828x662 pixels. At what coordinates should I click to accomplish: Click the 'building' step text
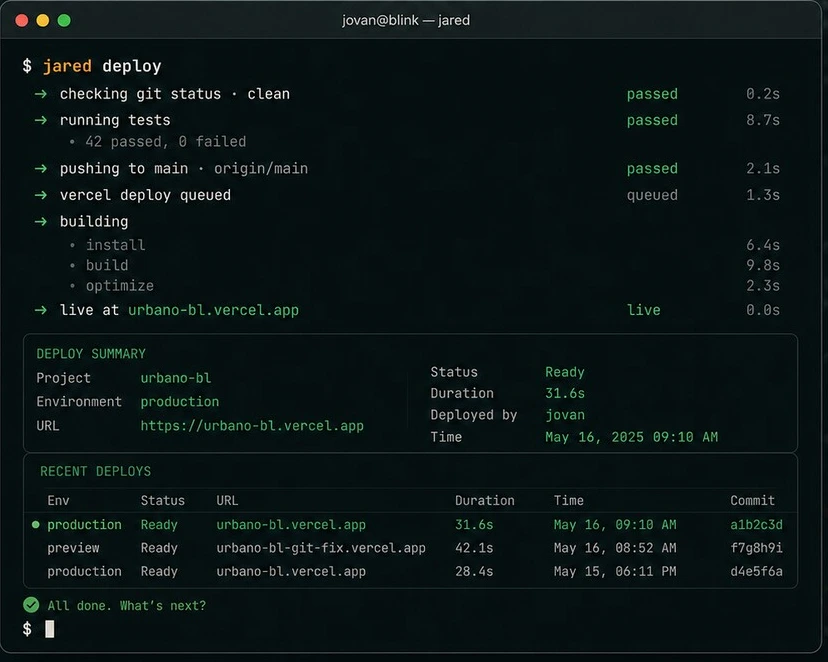click(94, 221)
